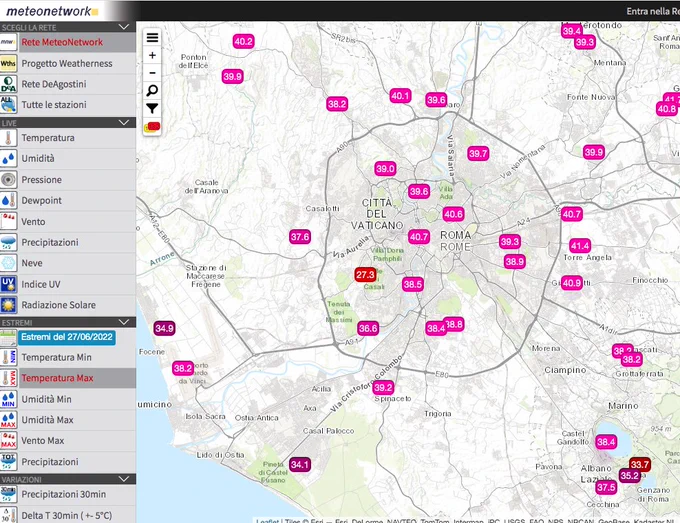Choose Temperatura Min extremes
The width and height of the screenshot is (680, 523).
[x=68, y=357]
